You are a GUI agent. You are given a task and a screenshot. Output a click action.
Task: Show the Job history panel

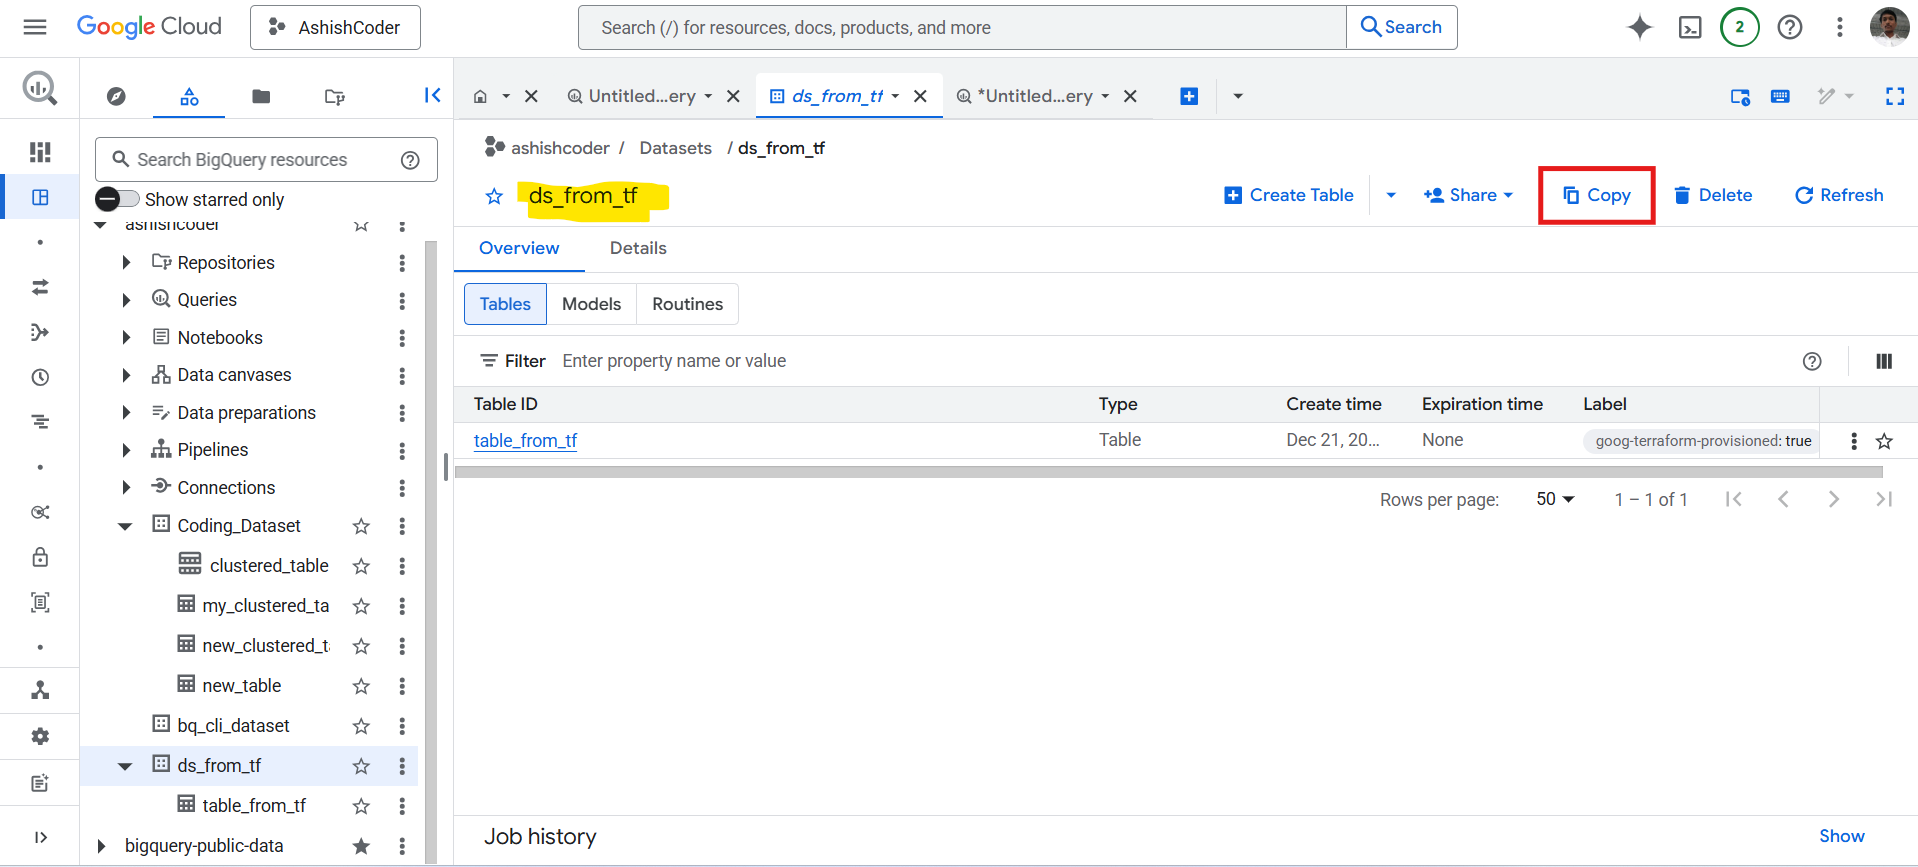(x=1841, y=836)
